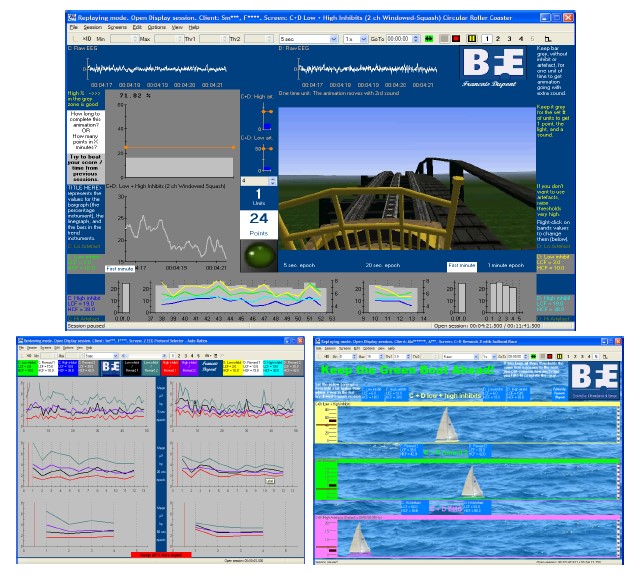
Task: Click the layout icon at toolbar end
Action: point(548,39)
